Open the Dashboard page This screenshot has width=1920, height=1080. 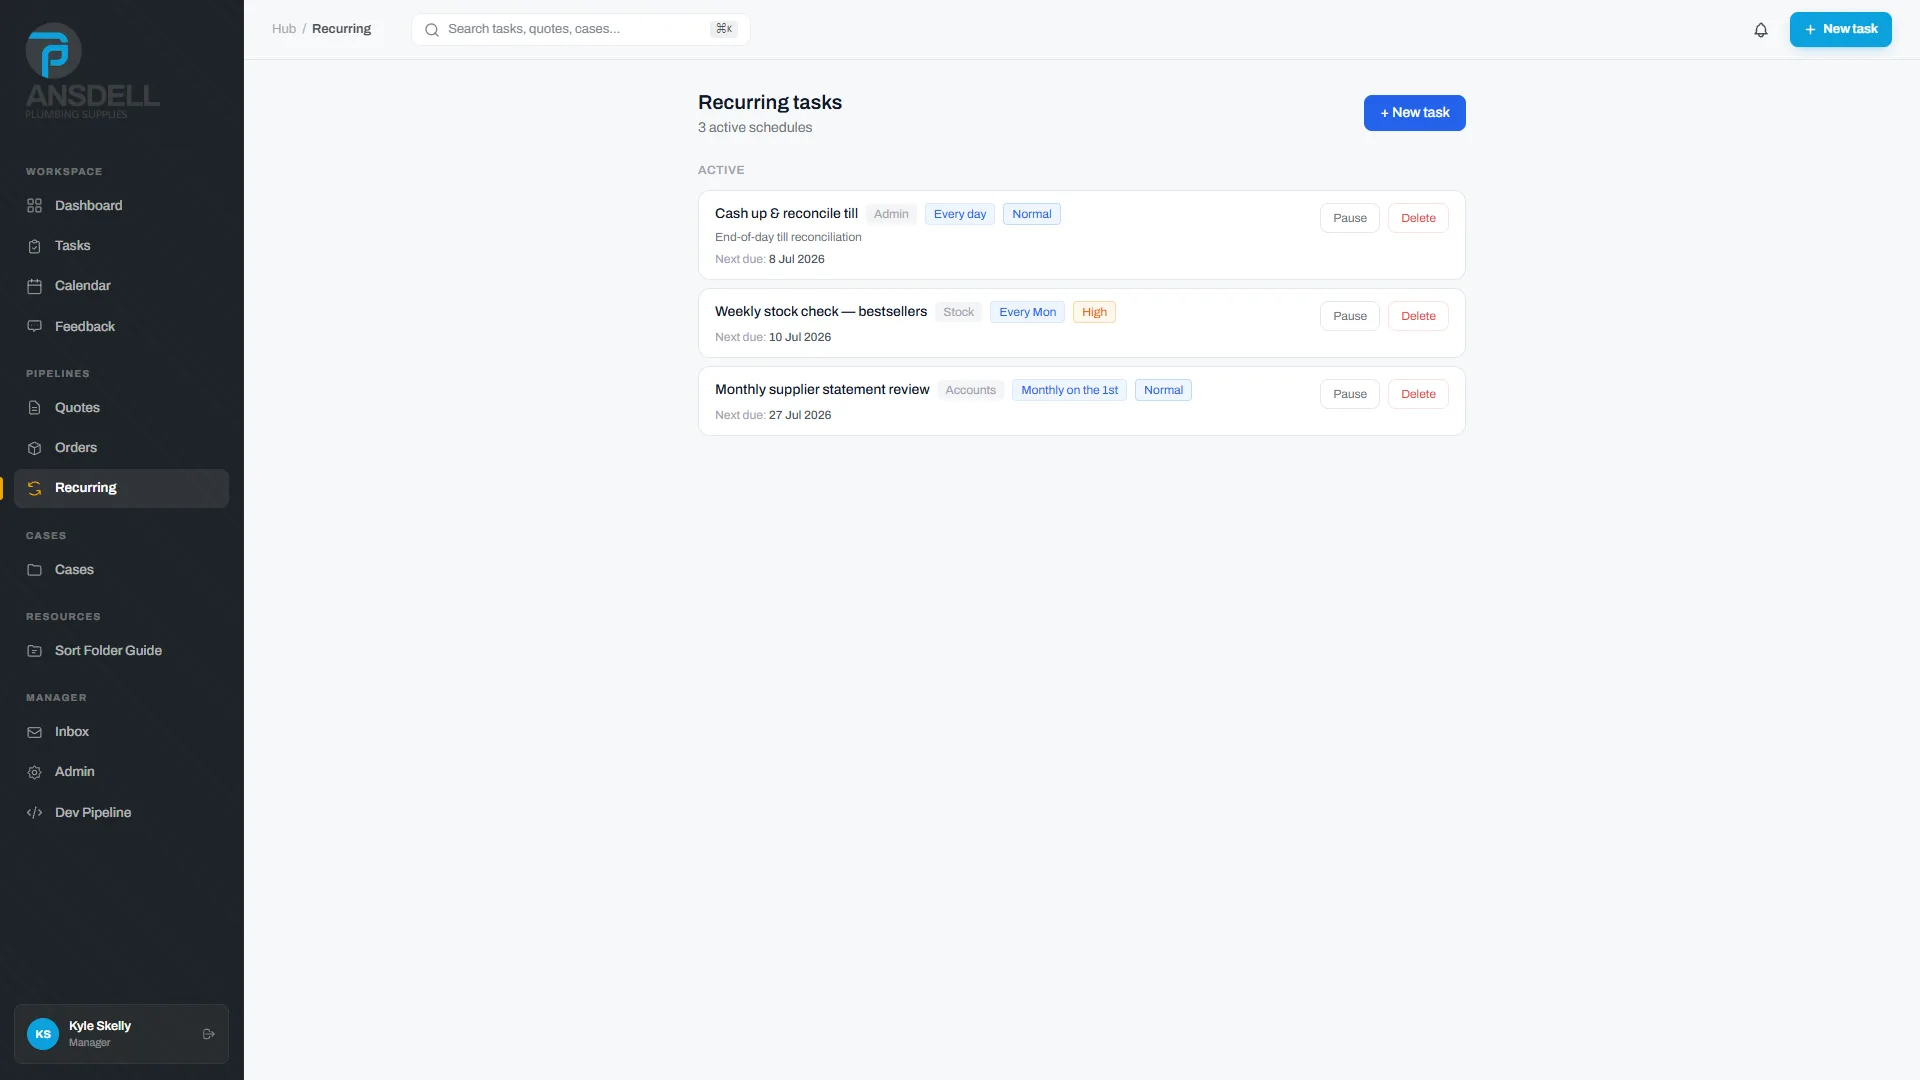[121, 206]
